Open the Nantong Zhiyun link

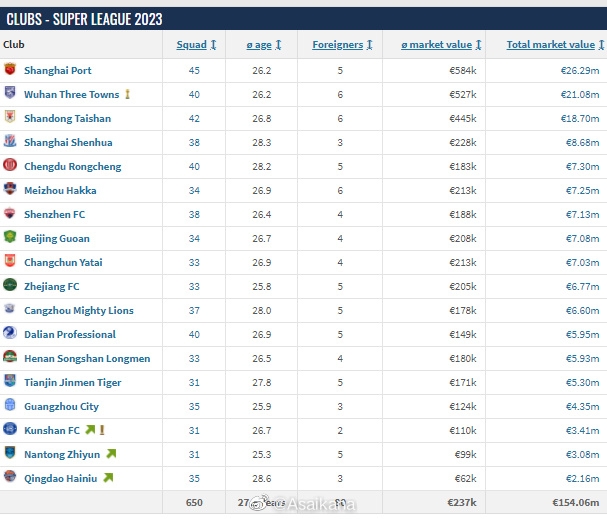point(62,454)
